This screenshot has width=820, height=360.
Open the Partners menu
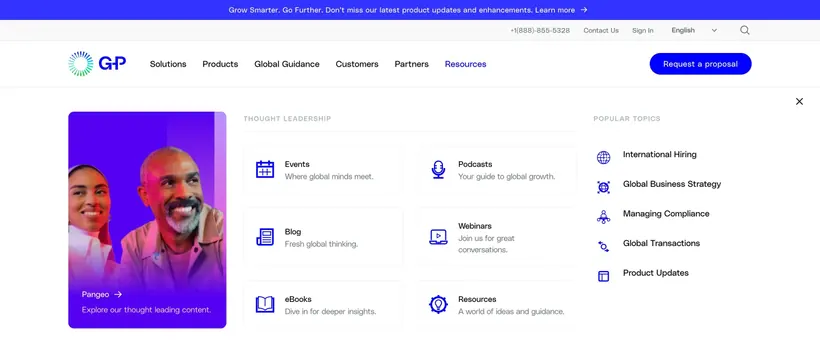pyautogui.click(x=412, y=64)
